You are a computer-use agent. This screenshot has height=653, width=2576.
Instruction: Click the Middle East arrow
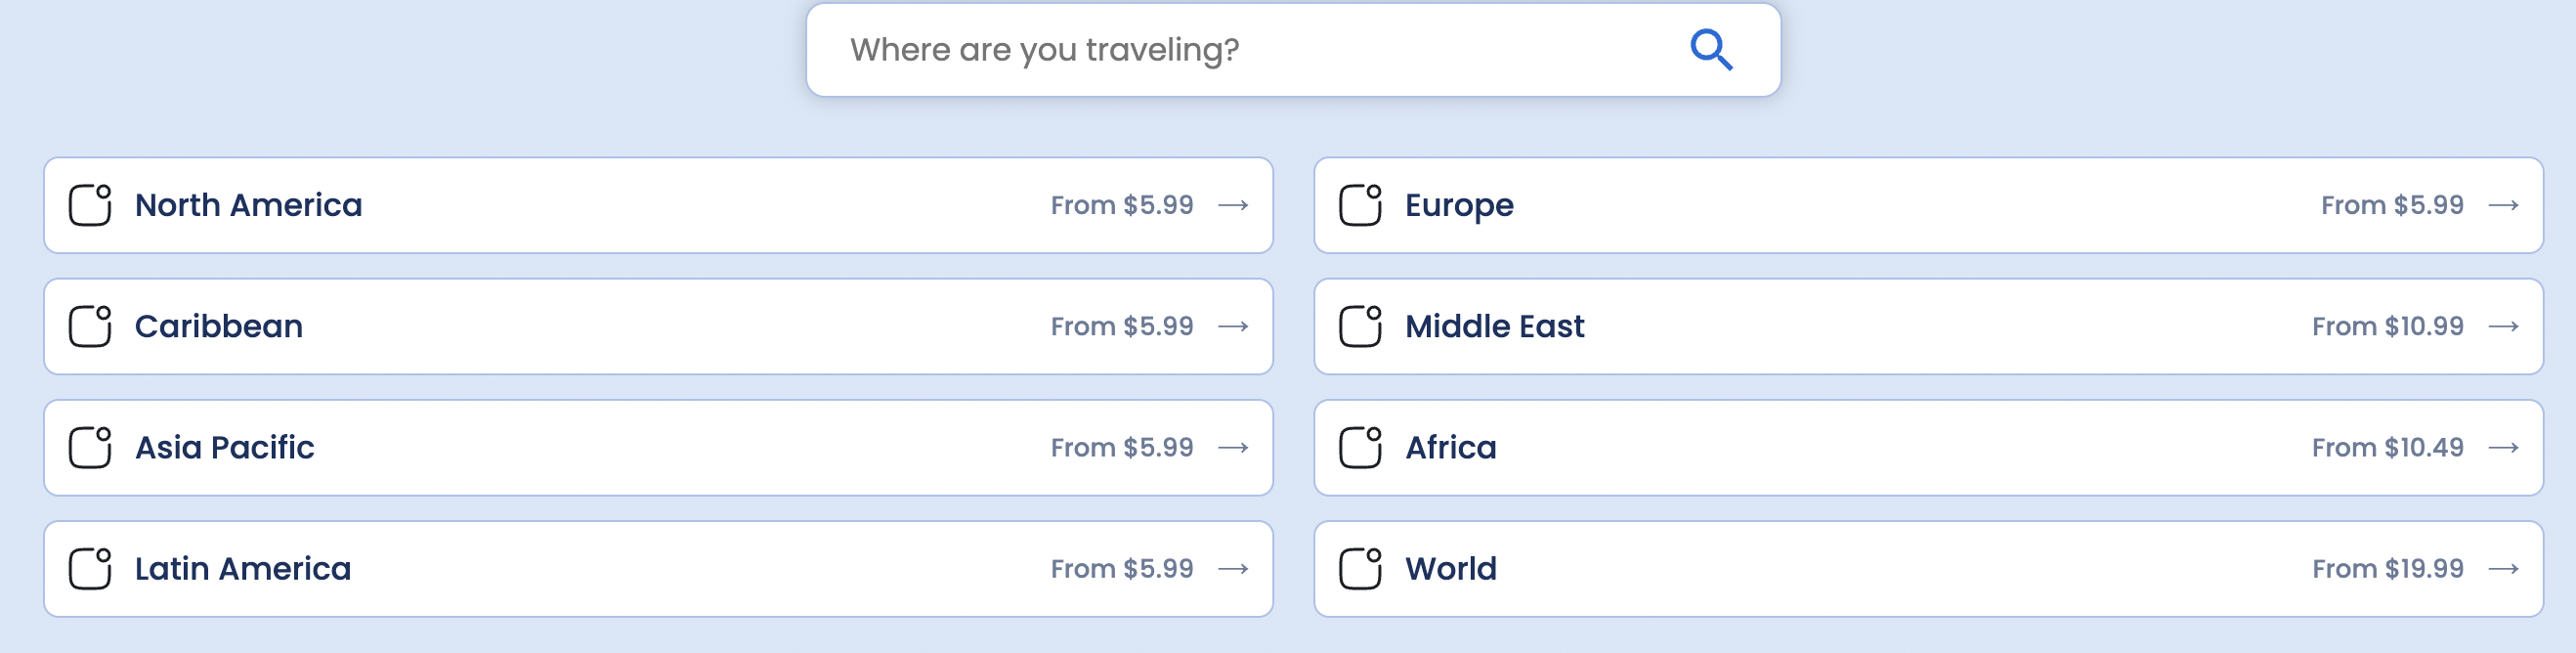(2503, 326)
